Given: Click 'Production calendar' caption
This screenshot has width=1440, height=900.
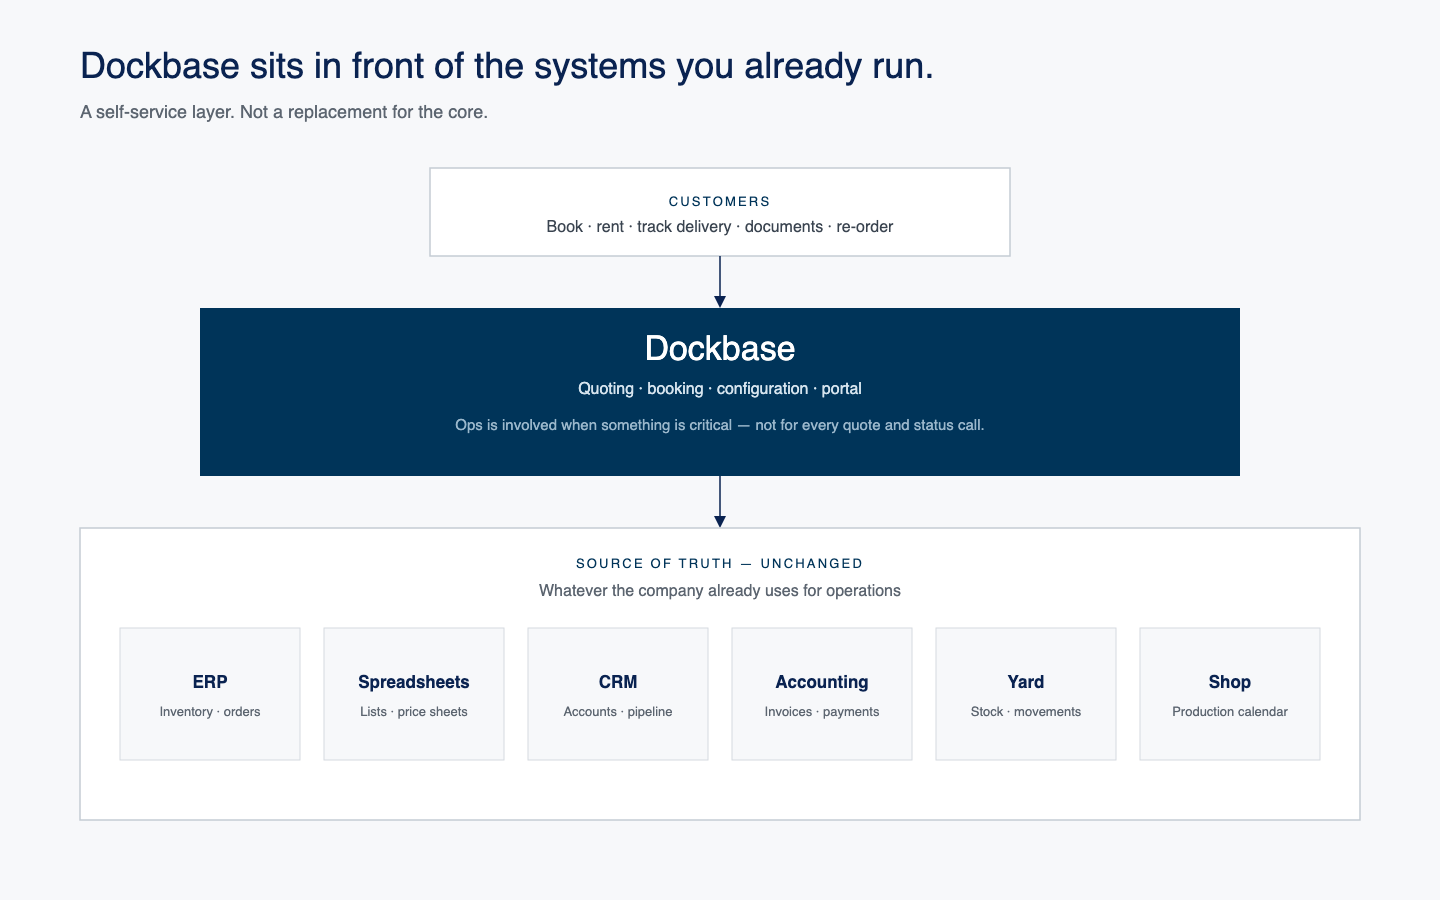Looking at the screenshot, I should pos(1230,712).
